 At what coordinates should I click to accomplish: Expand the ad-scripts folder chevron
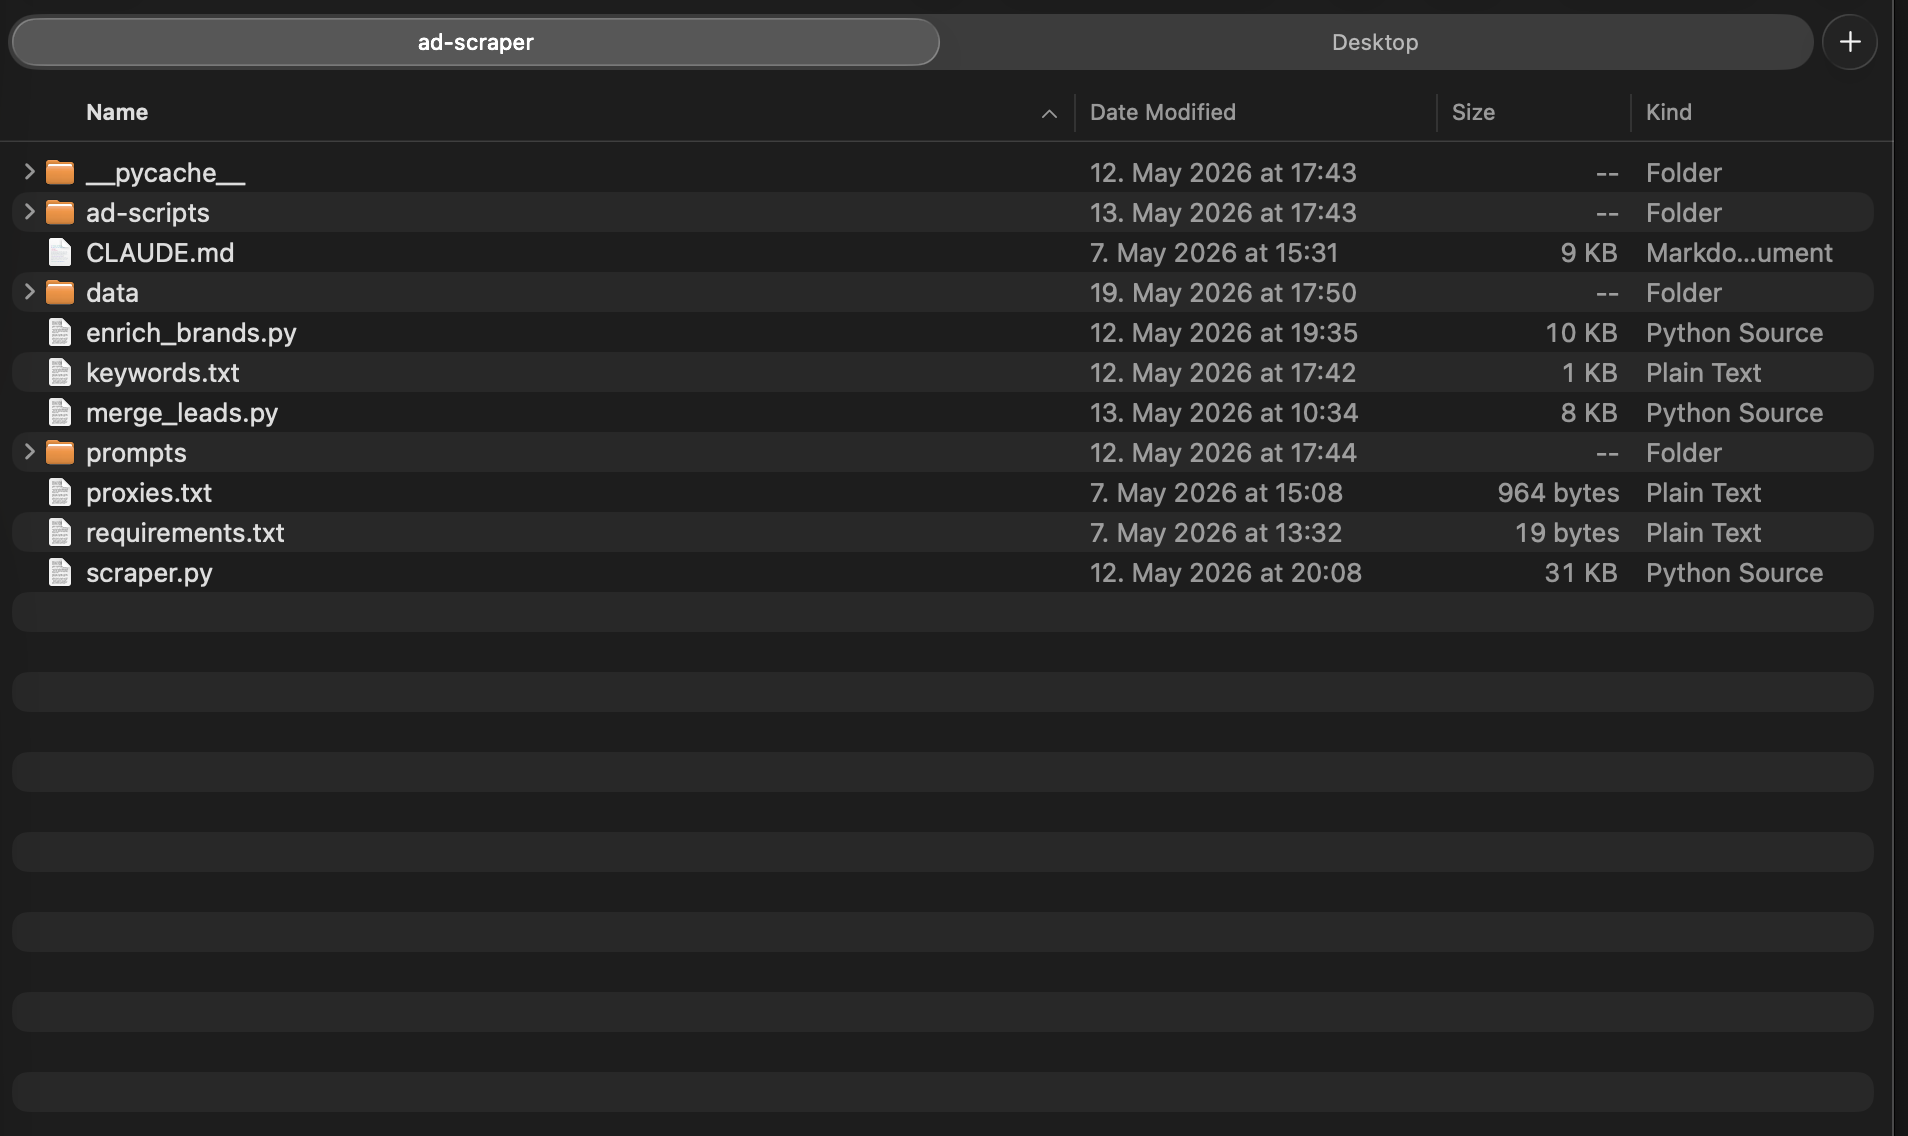coord(29,212)
